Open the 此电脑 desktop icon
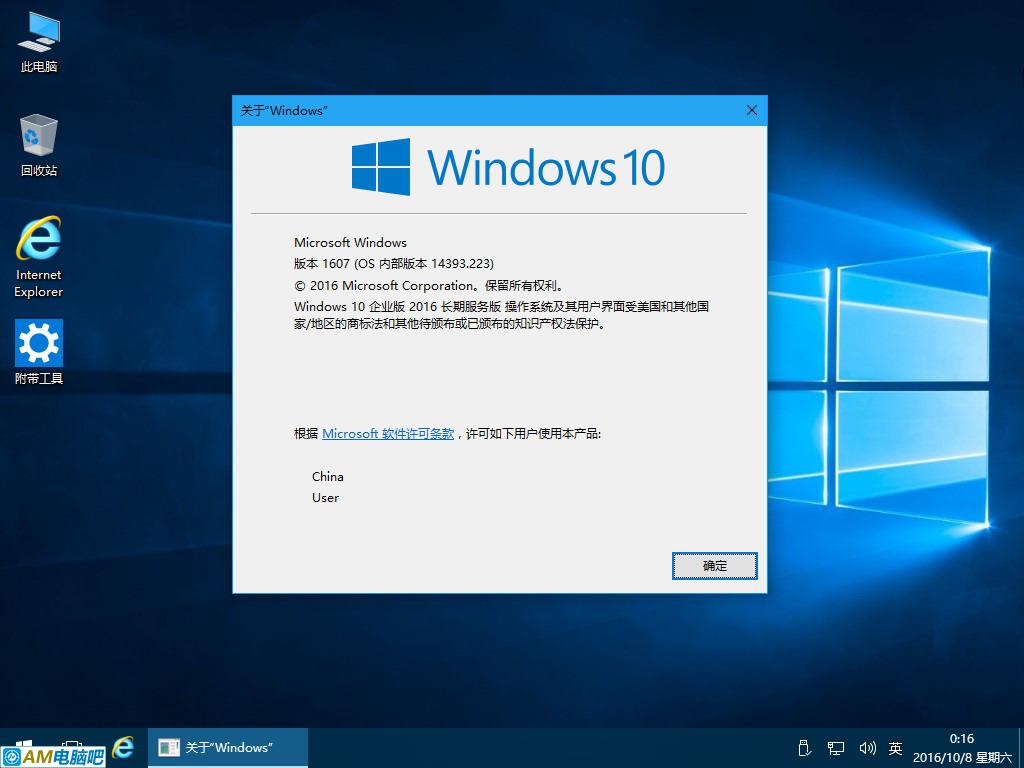 (x=39, y=42)
